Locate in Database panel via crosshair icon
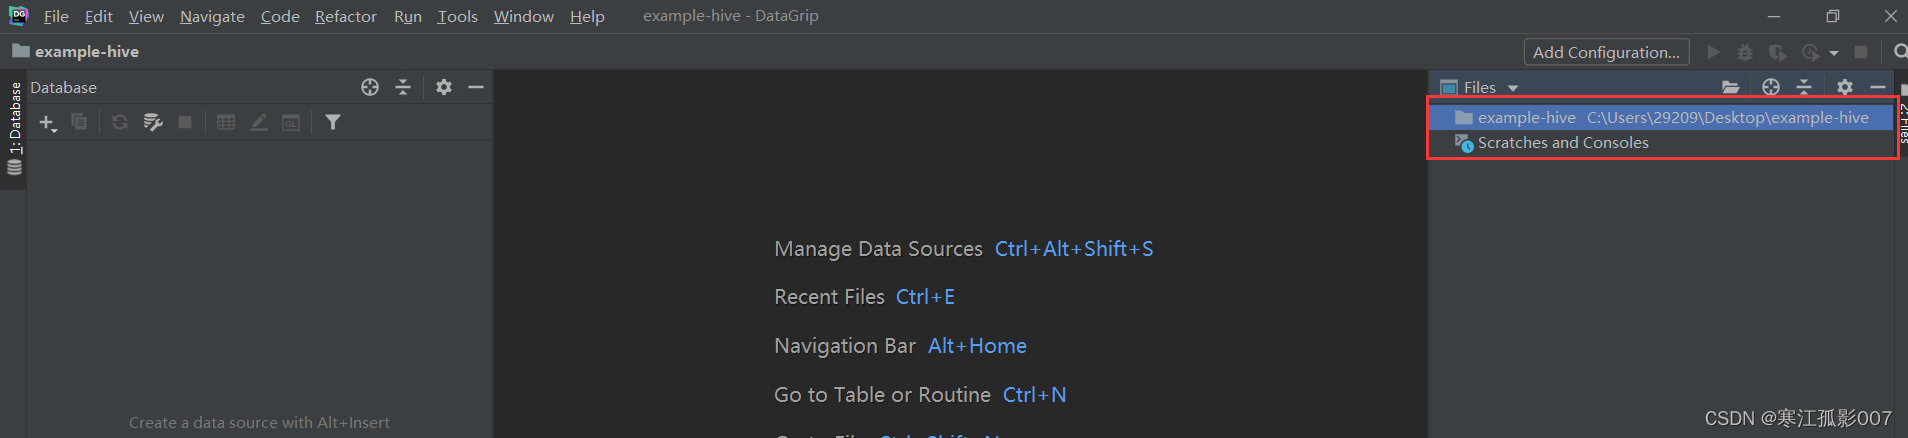The image size is (1908, 438). 370,87
